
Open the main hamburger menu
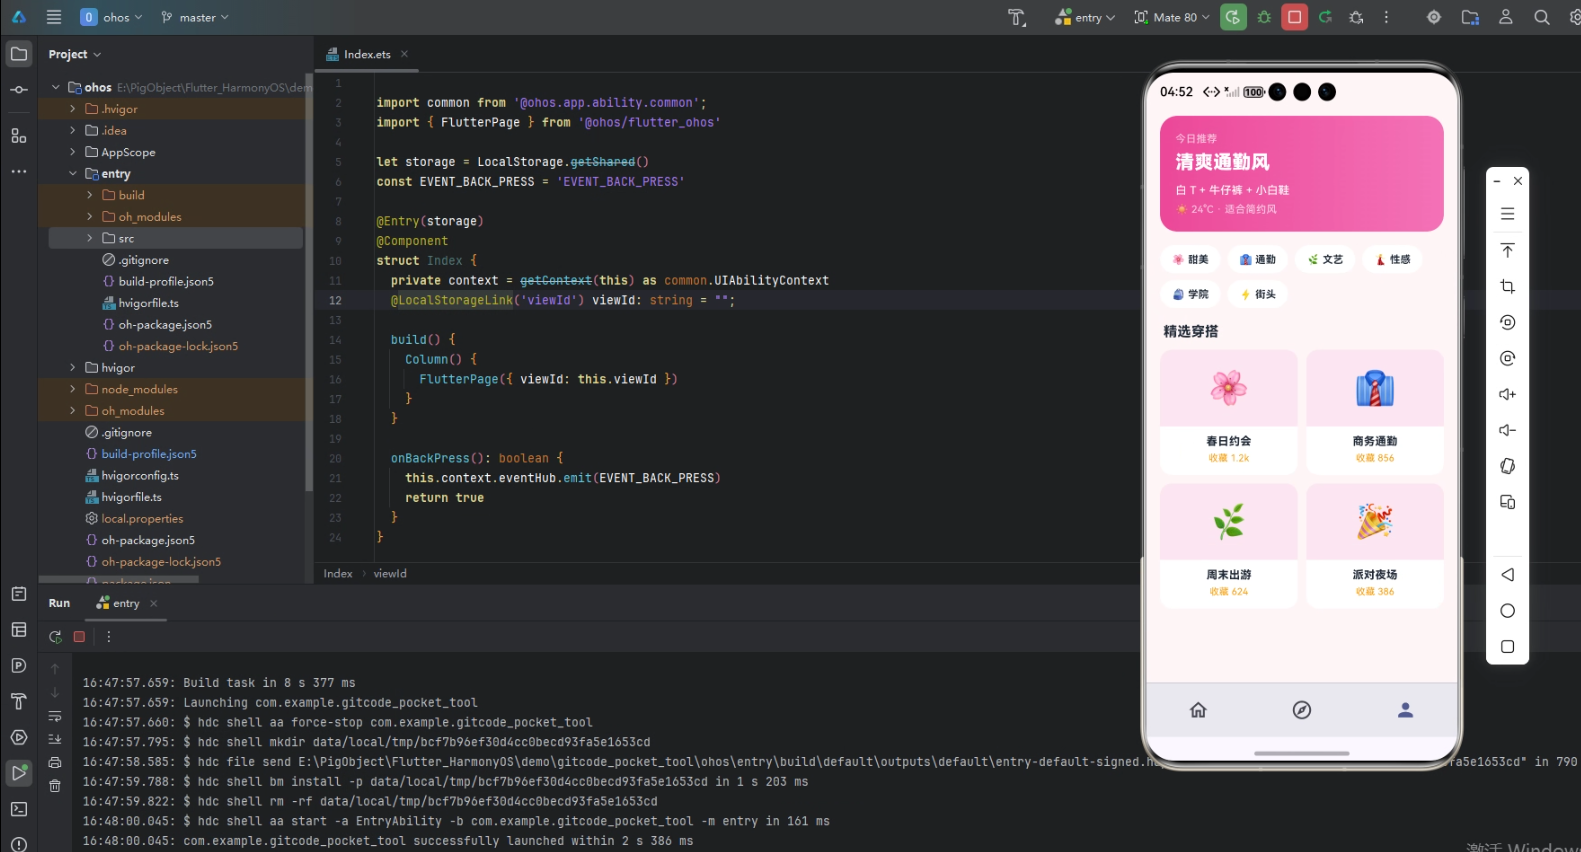(54, 17)
